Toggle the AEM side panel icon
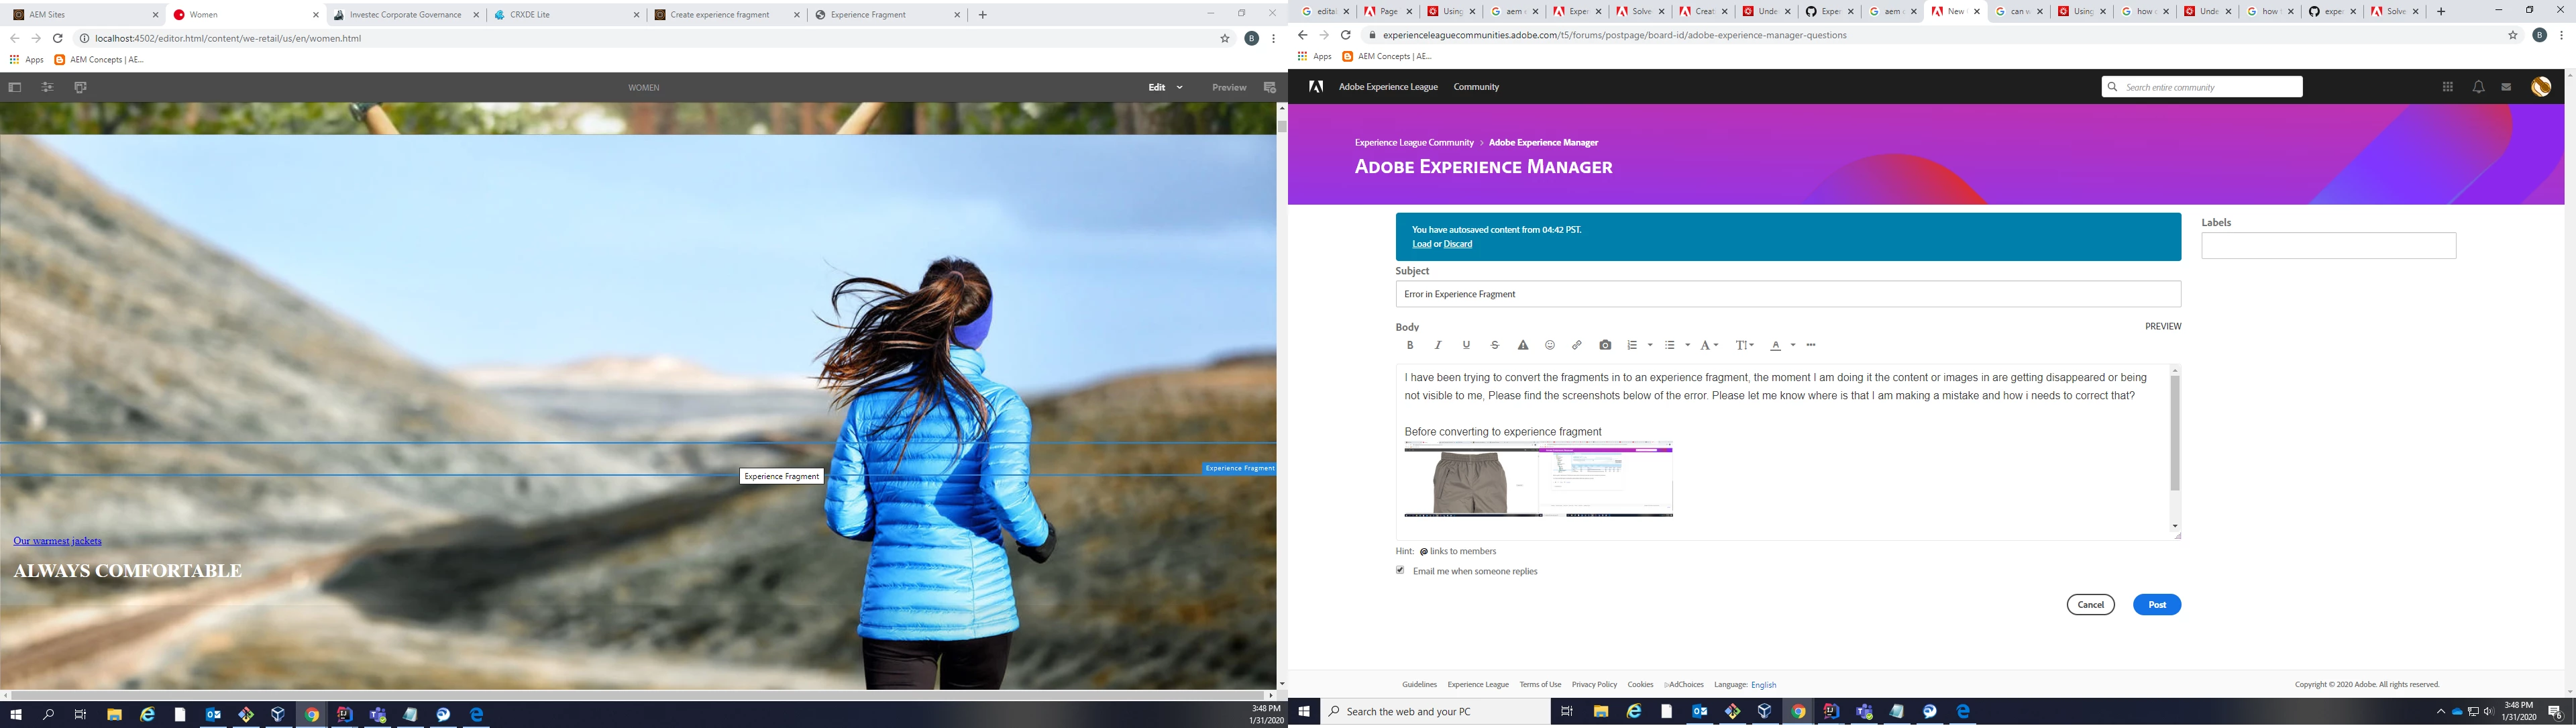 pyautogui.click(x=15, y=88)
